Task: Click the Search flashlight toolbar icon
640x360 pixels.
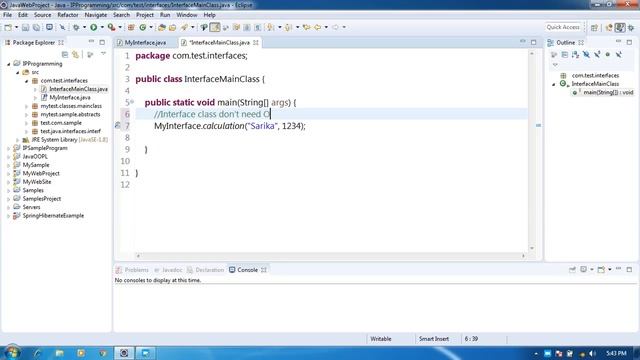Action: pos(184,27)
